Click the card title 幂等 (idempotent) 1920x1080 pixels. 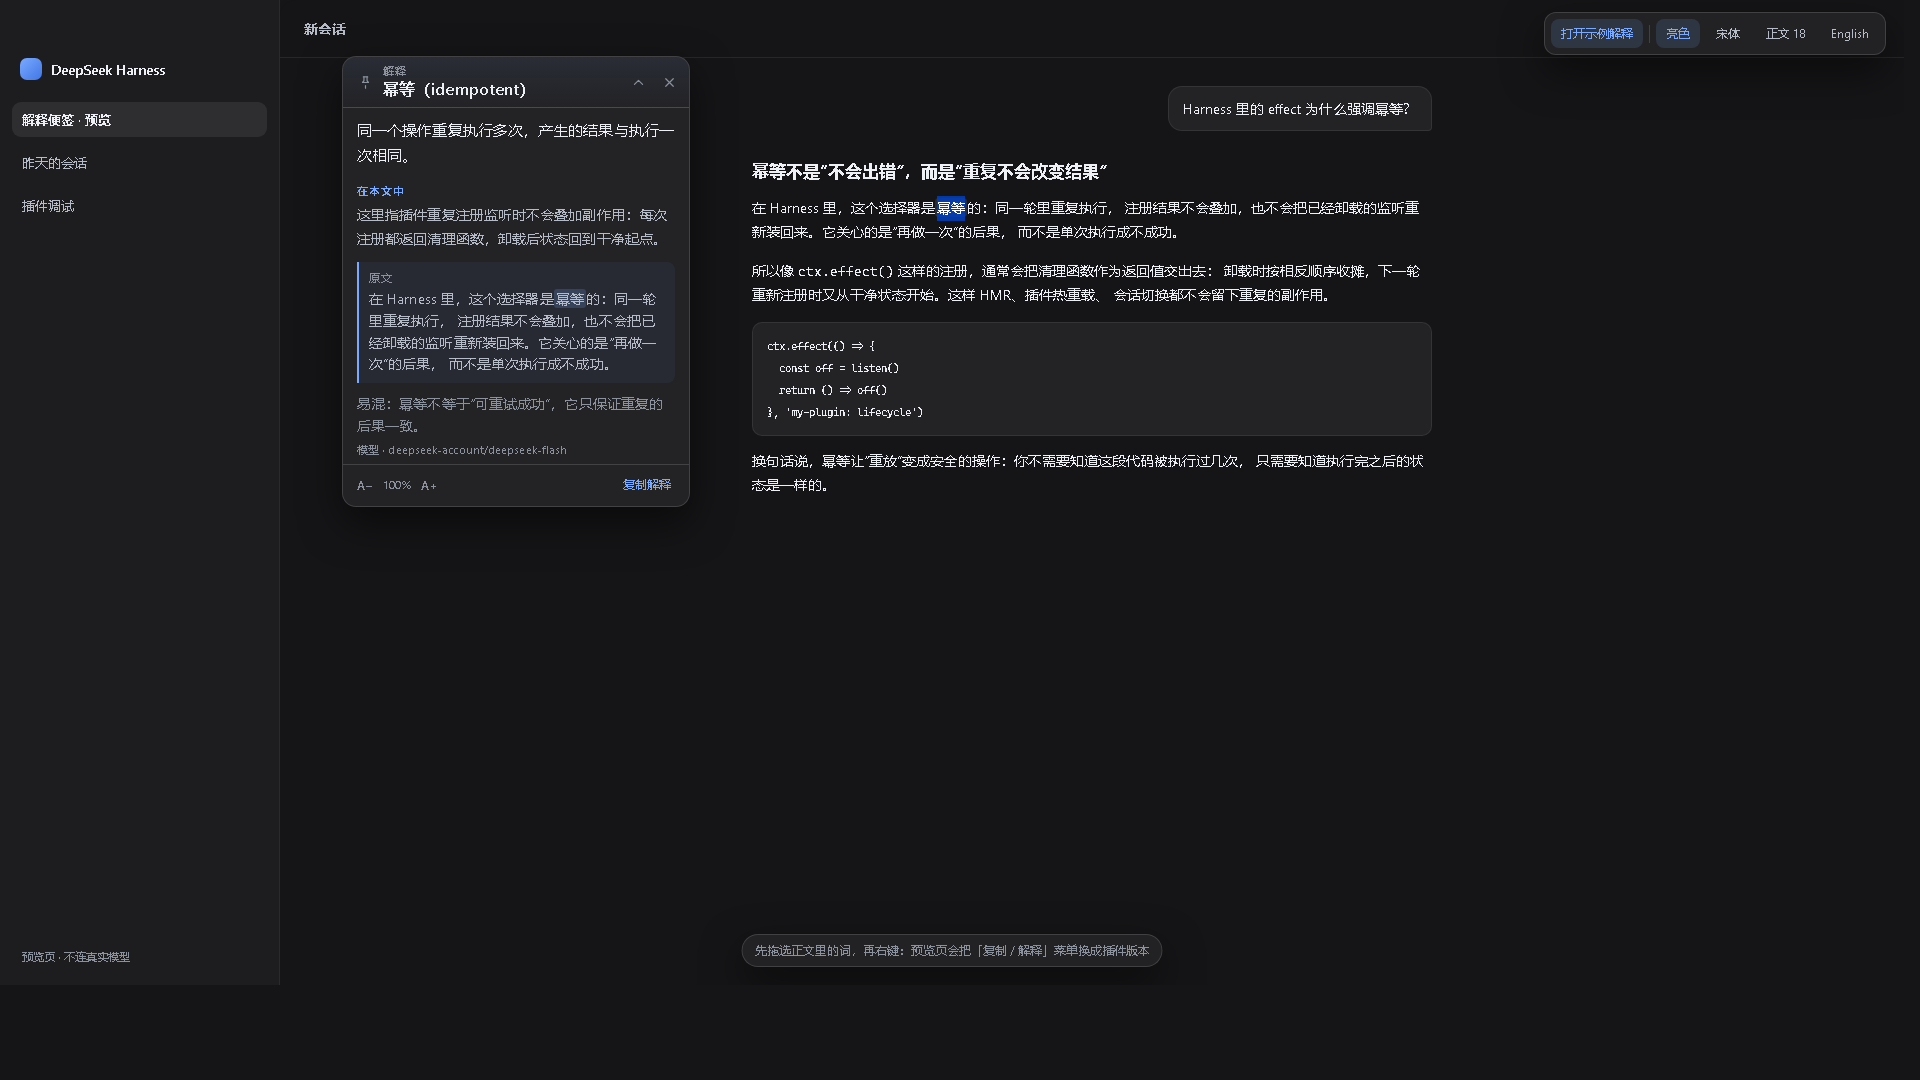coord(454,90)
